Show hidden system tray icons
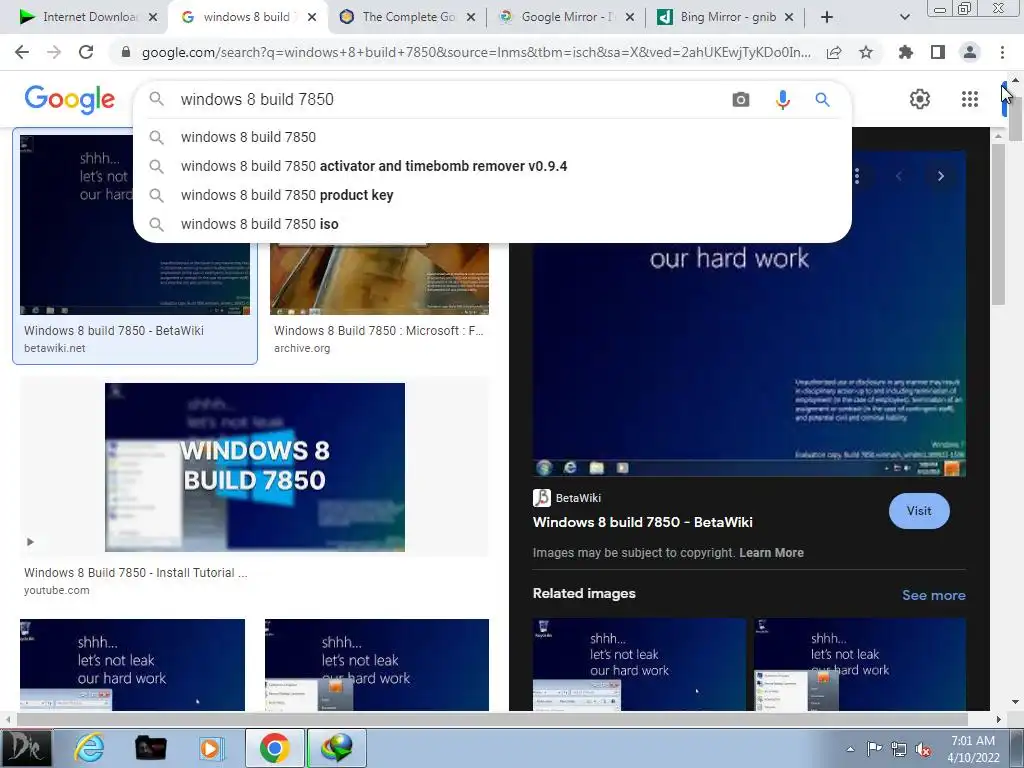The height and width of the screenshot is (768, 1024). click(x=850, y=750)
